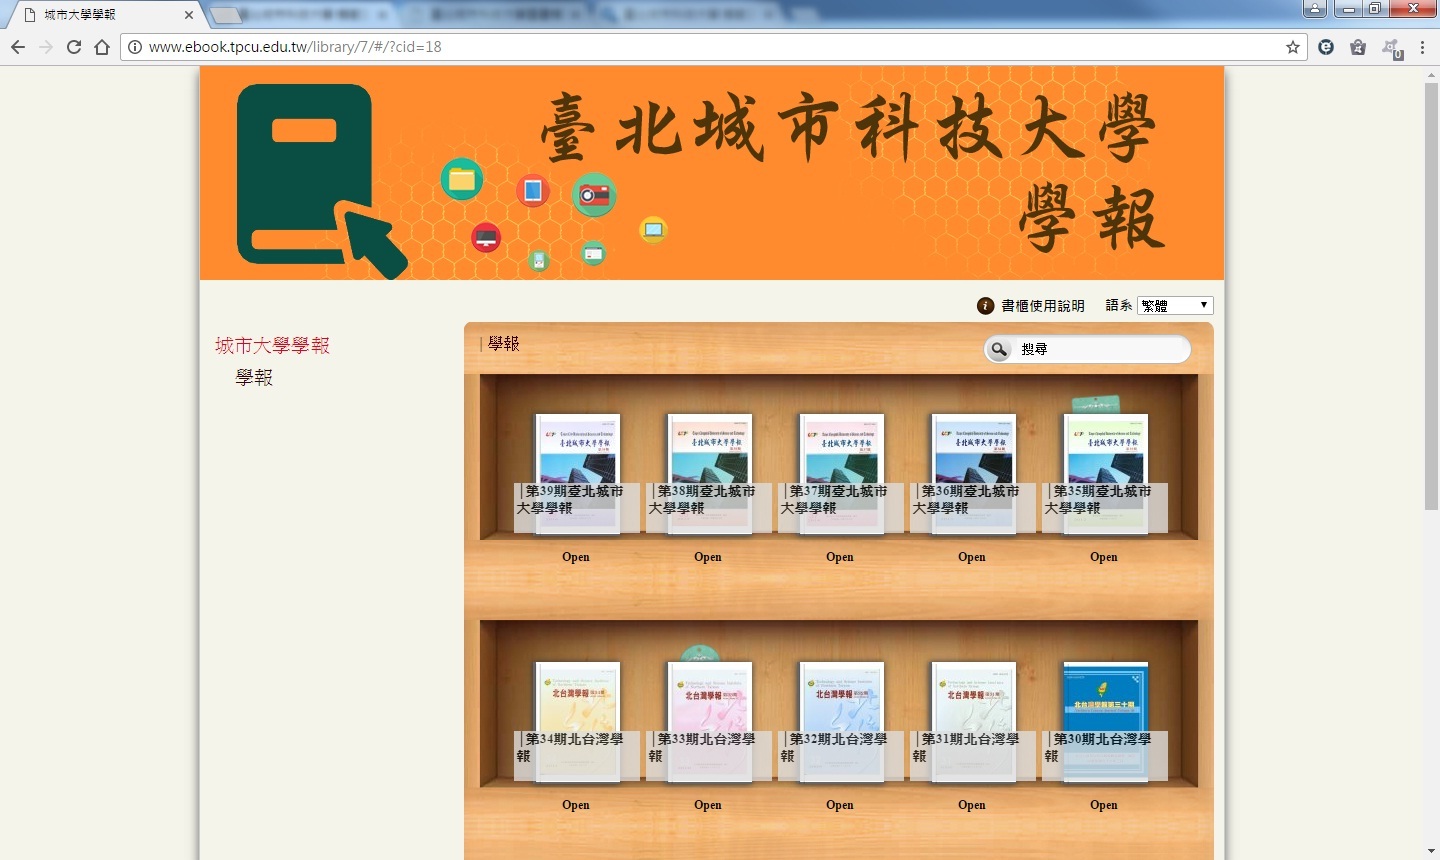Click the site information icon in address bar

point(134,47)
